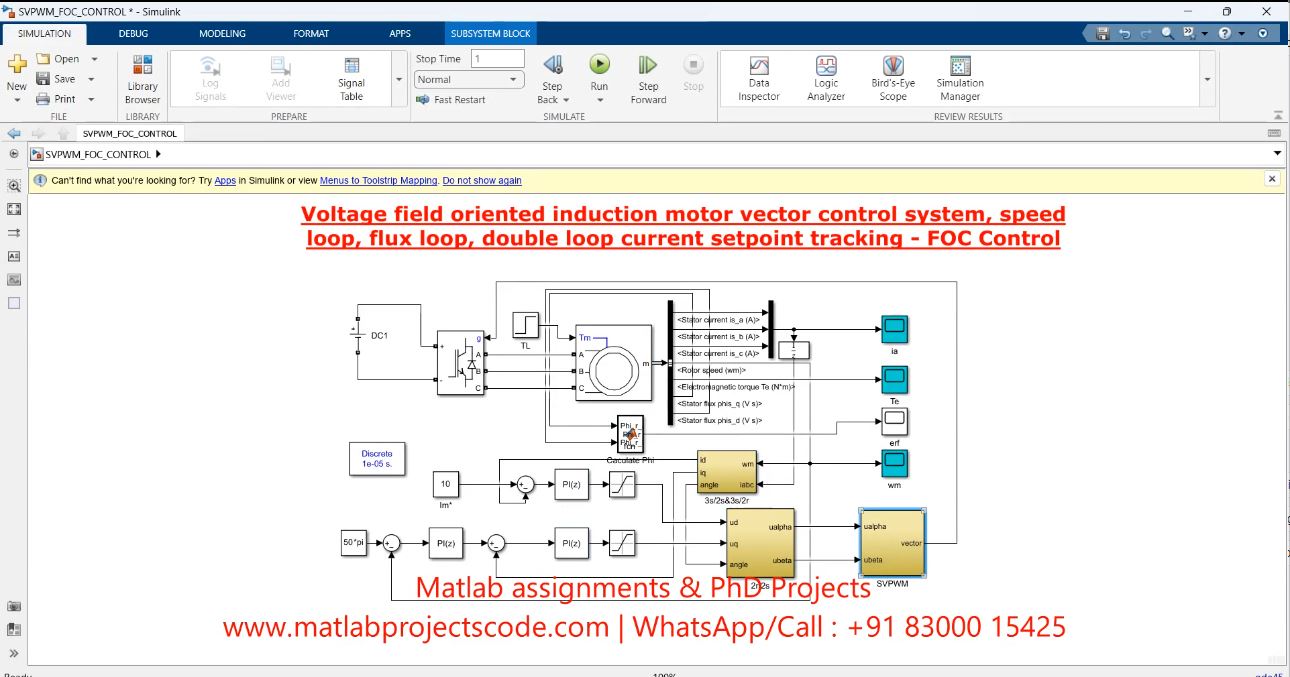
Task: Click the Save button in File group
Action: point(56,79)
